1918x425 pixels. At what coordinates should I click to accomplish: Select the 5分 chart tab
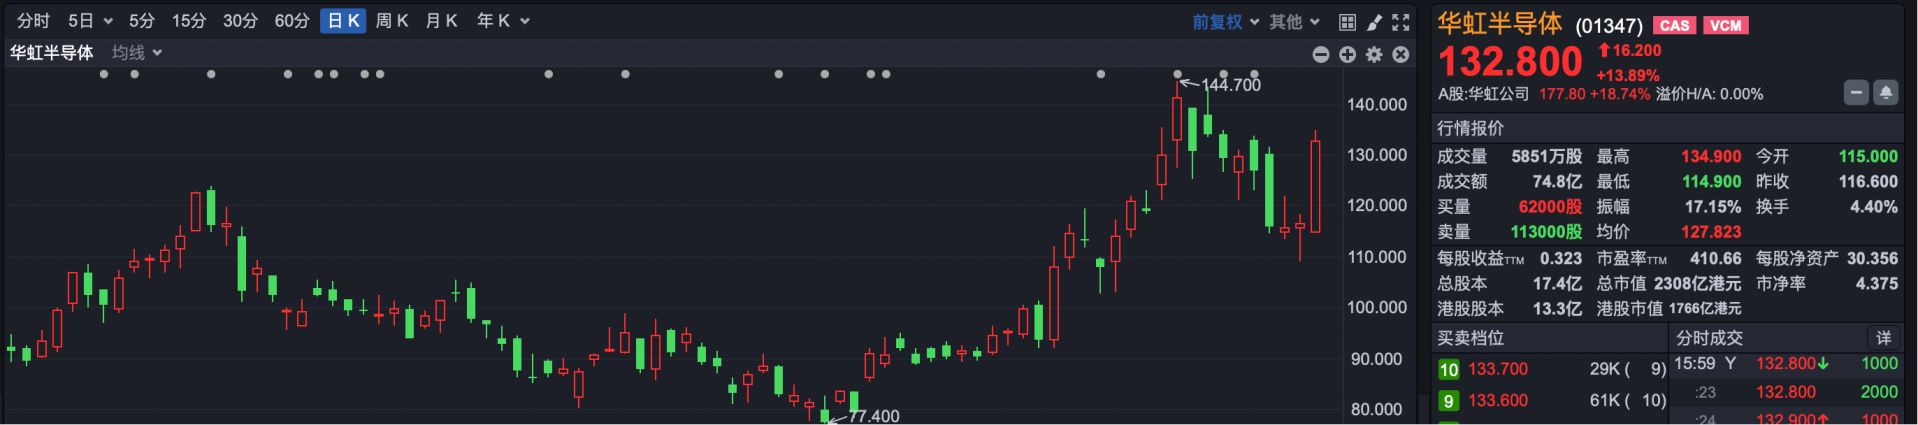coord(142,21)
